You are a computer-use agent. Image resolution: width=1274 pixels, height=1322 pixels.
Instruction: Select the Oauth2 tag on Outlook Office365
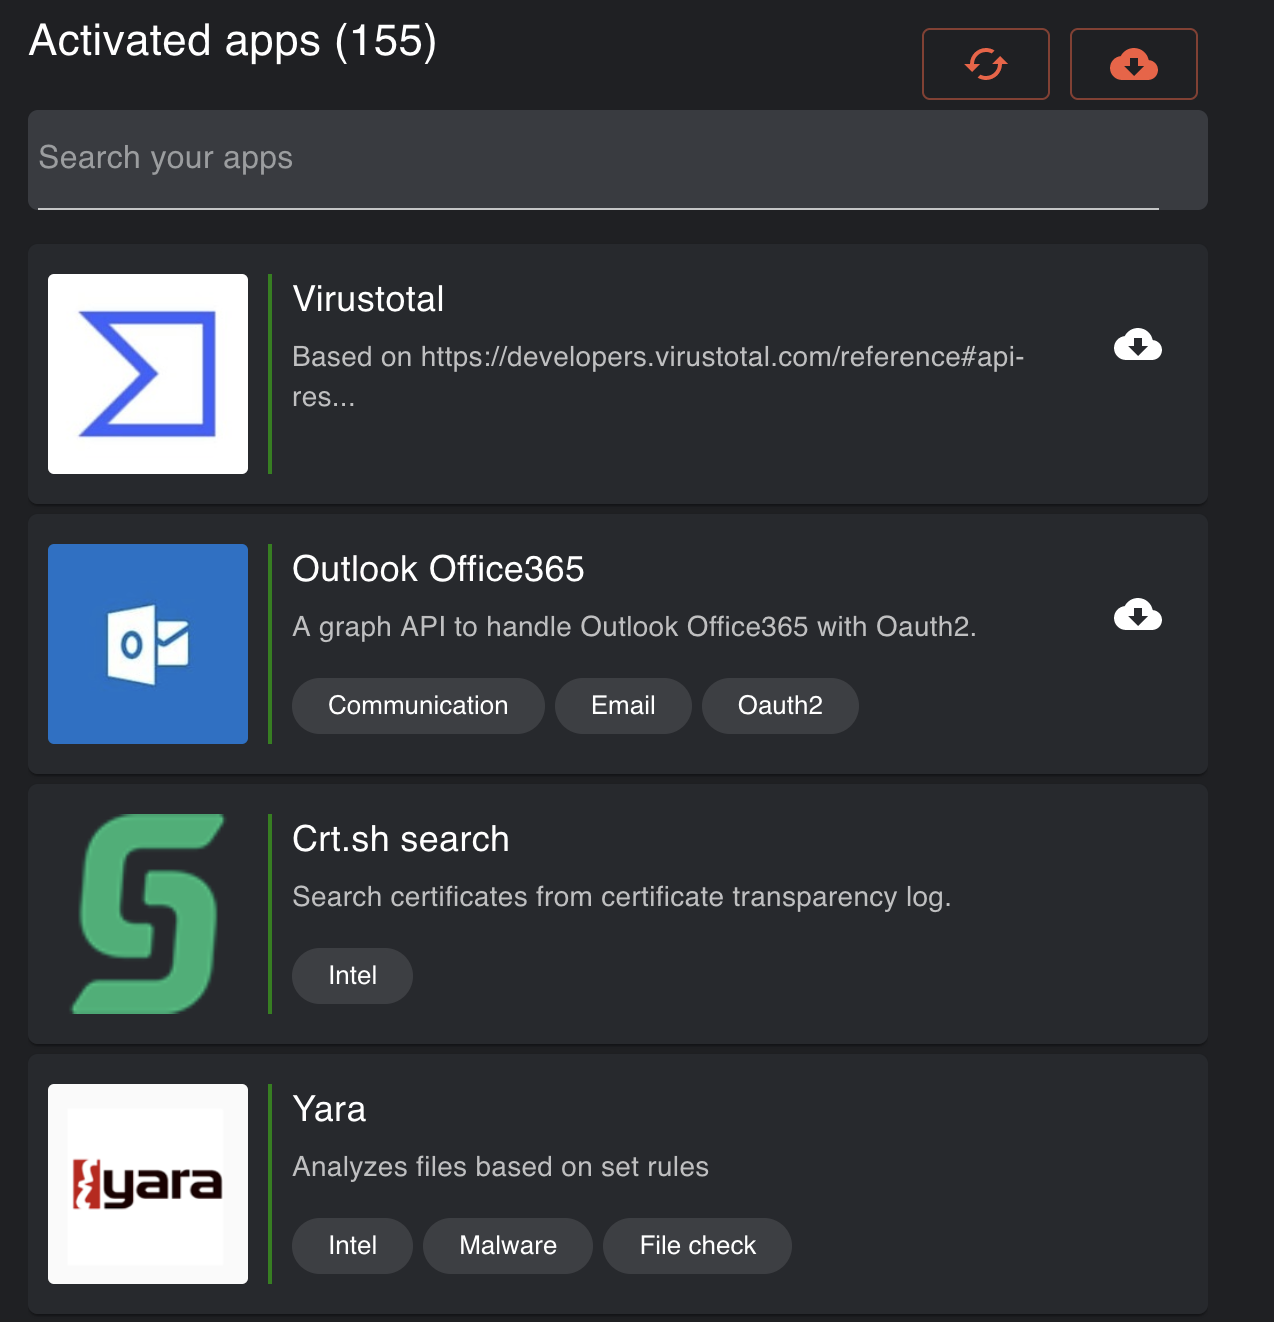780,705
